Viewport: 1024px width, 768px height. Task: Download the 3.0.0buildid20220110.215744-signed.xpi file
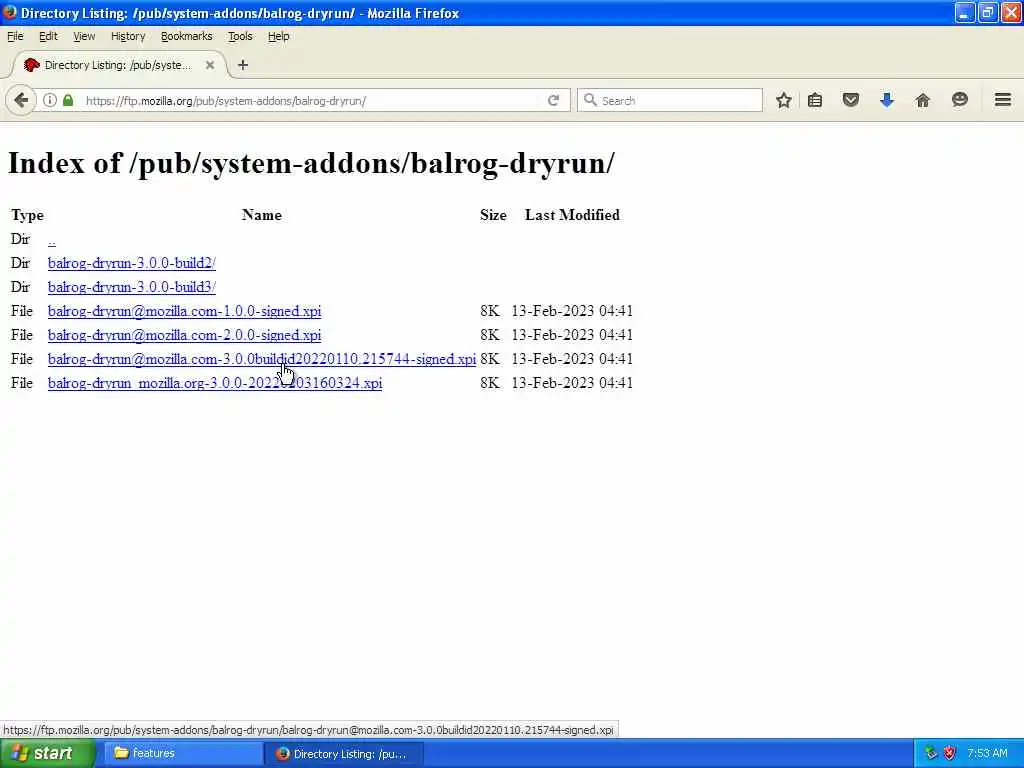pos(262,359)
